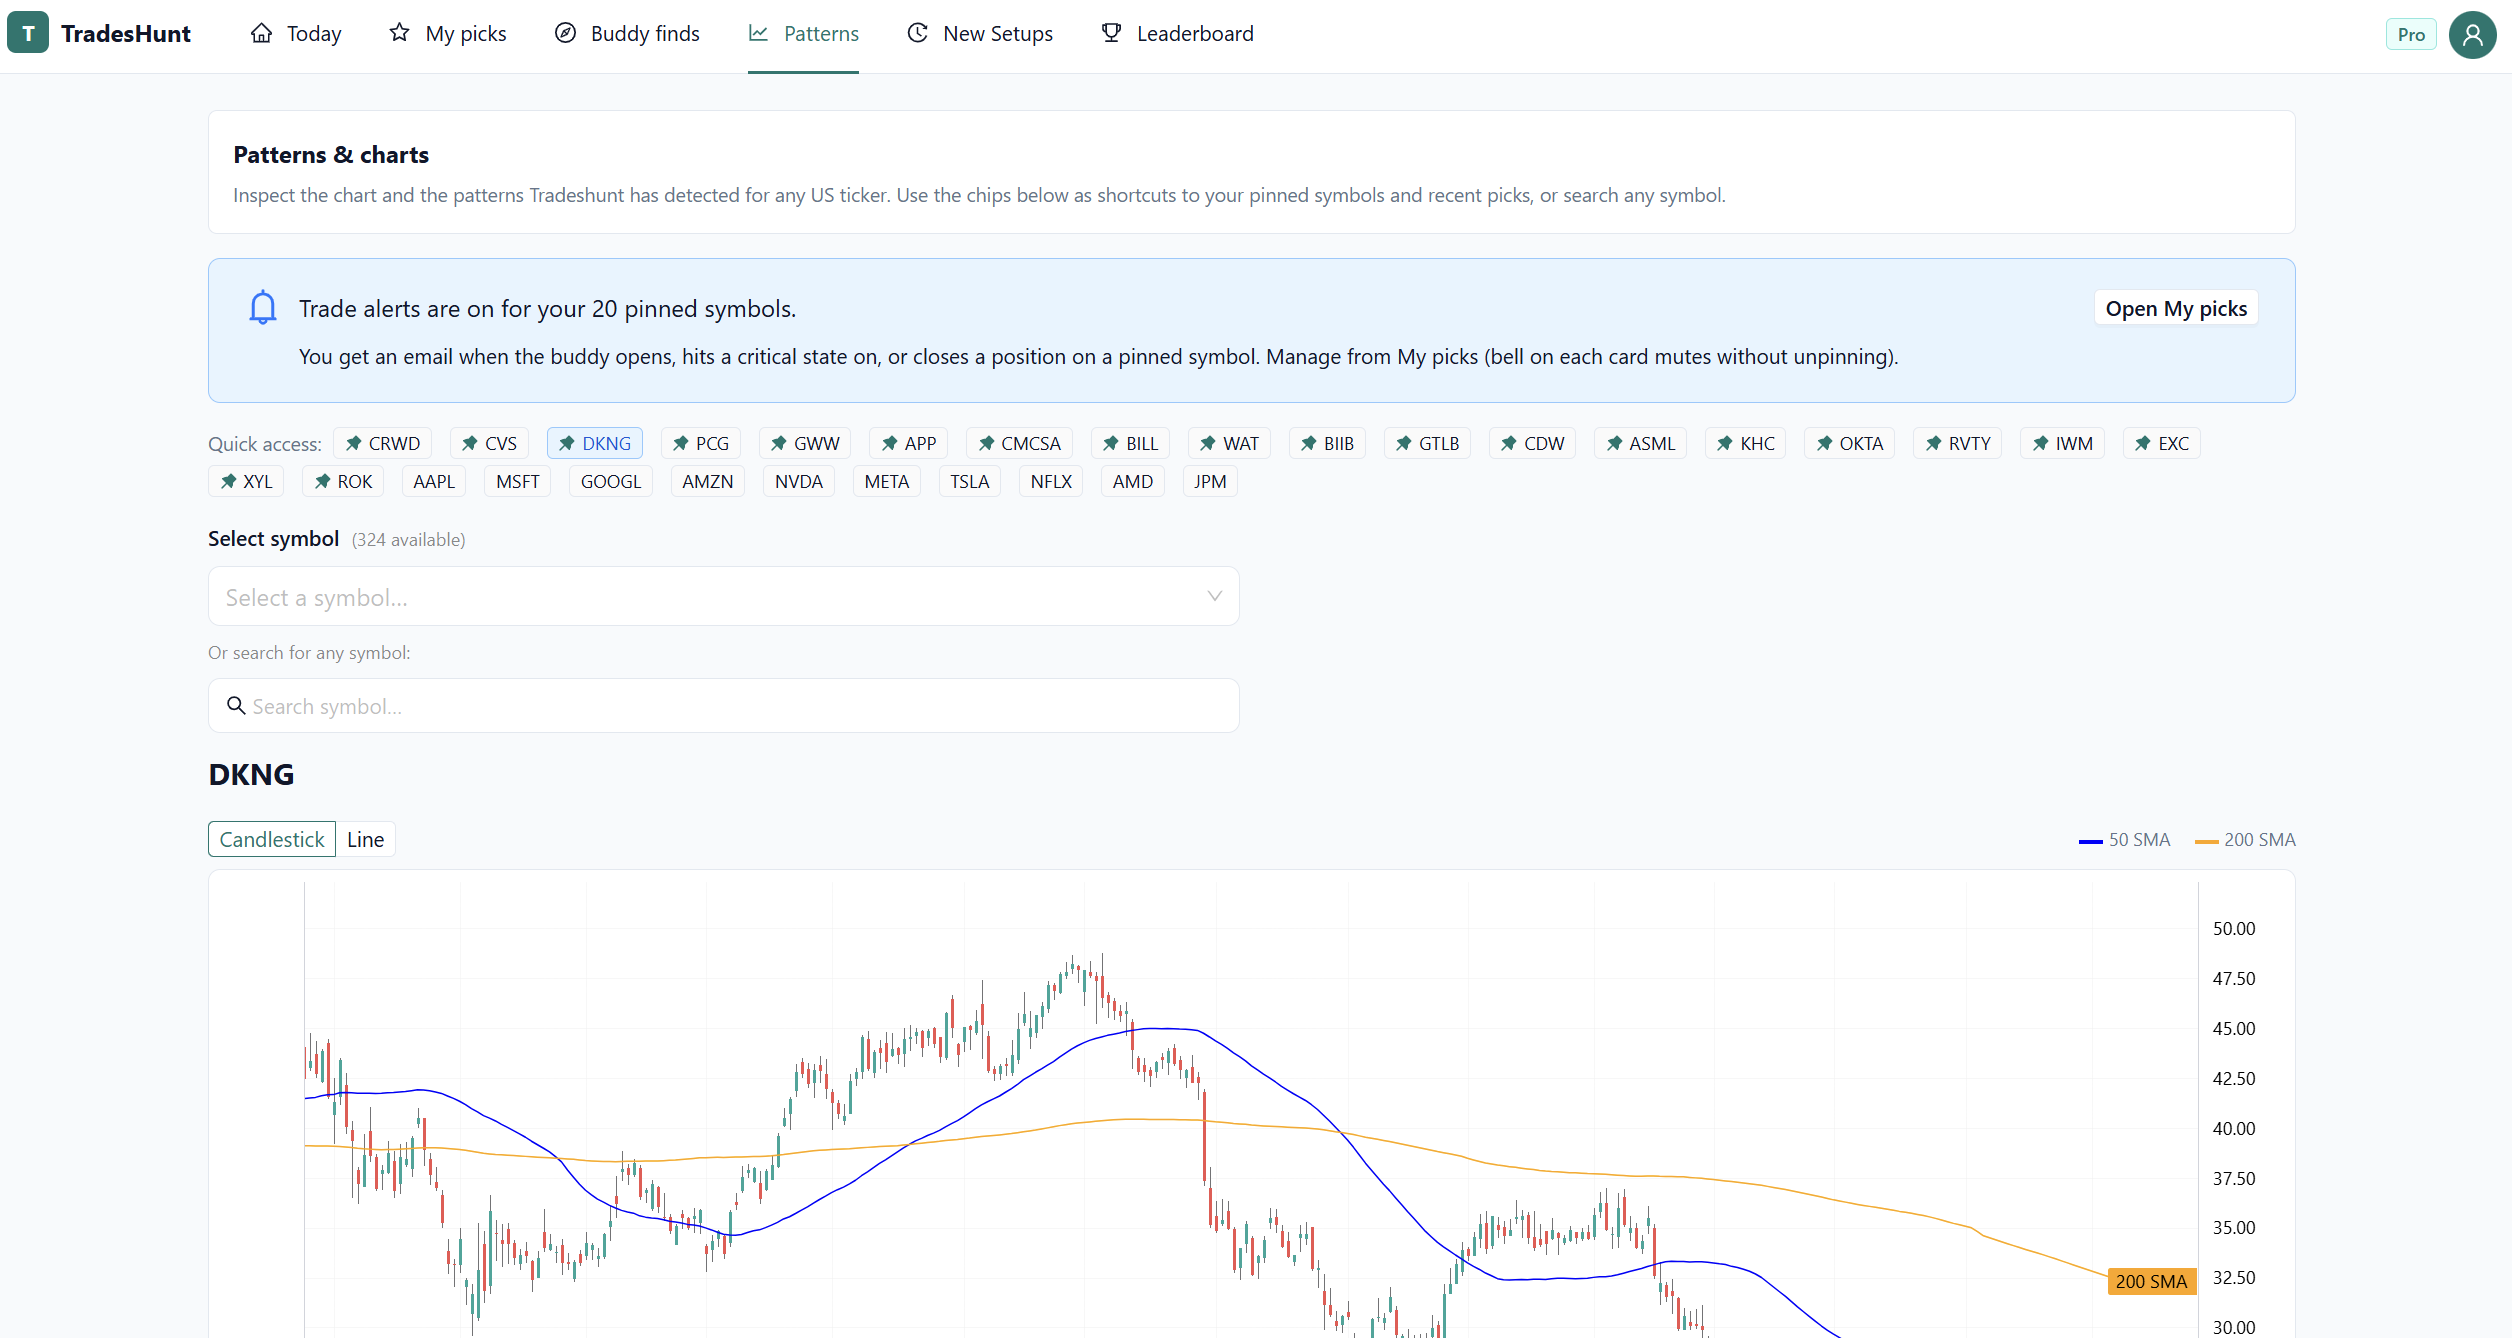The image size is (2512, 1338).
Task: Click the Buddy finds compass icon
Action: click(565, 33)
